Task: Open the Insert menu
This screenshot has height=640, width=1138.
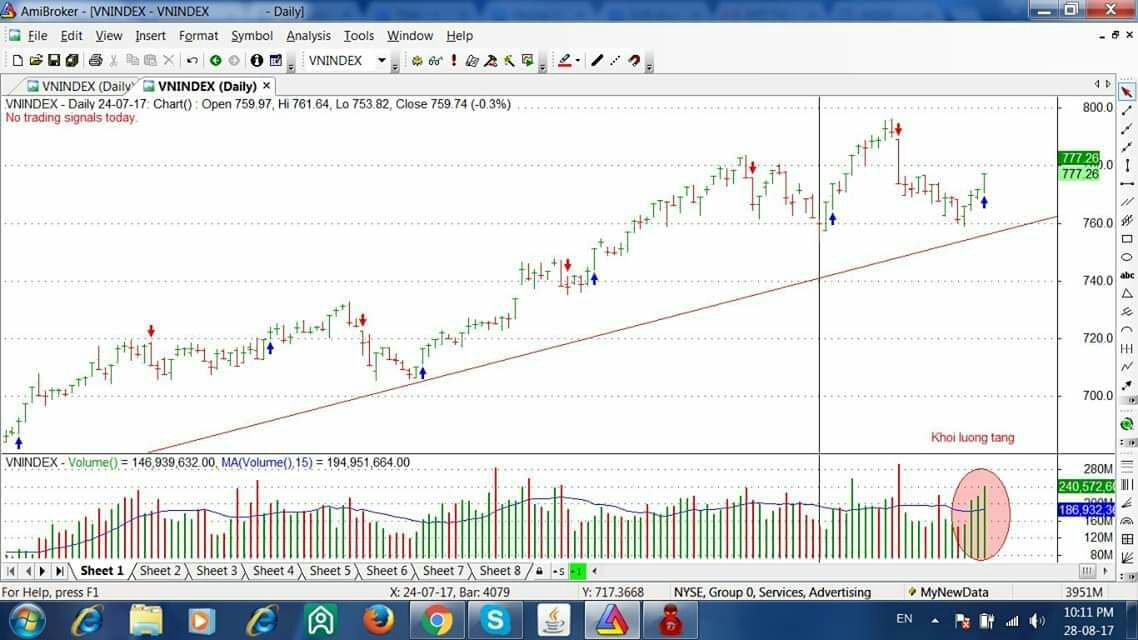Action: 150,36
